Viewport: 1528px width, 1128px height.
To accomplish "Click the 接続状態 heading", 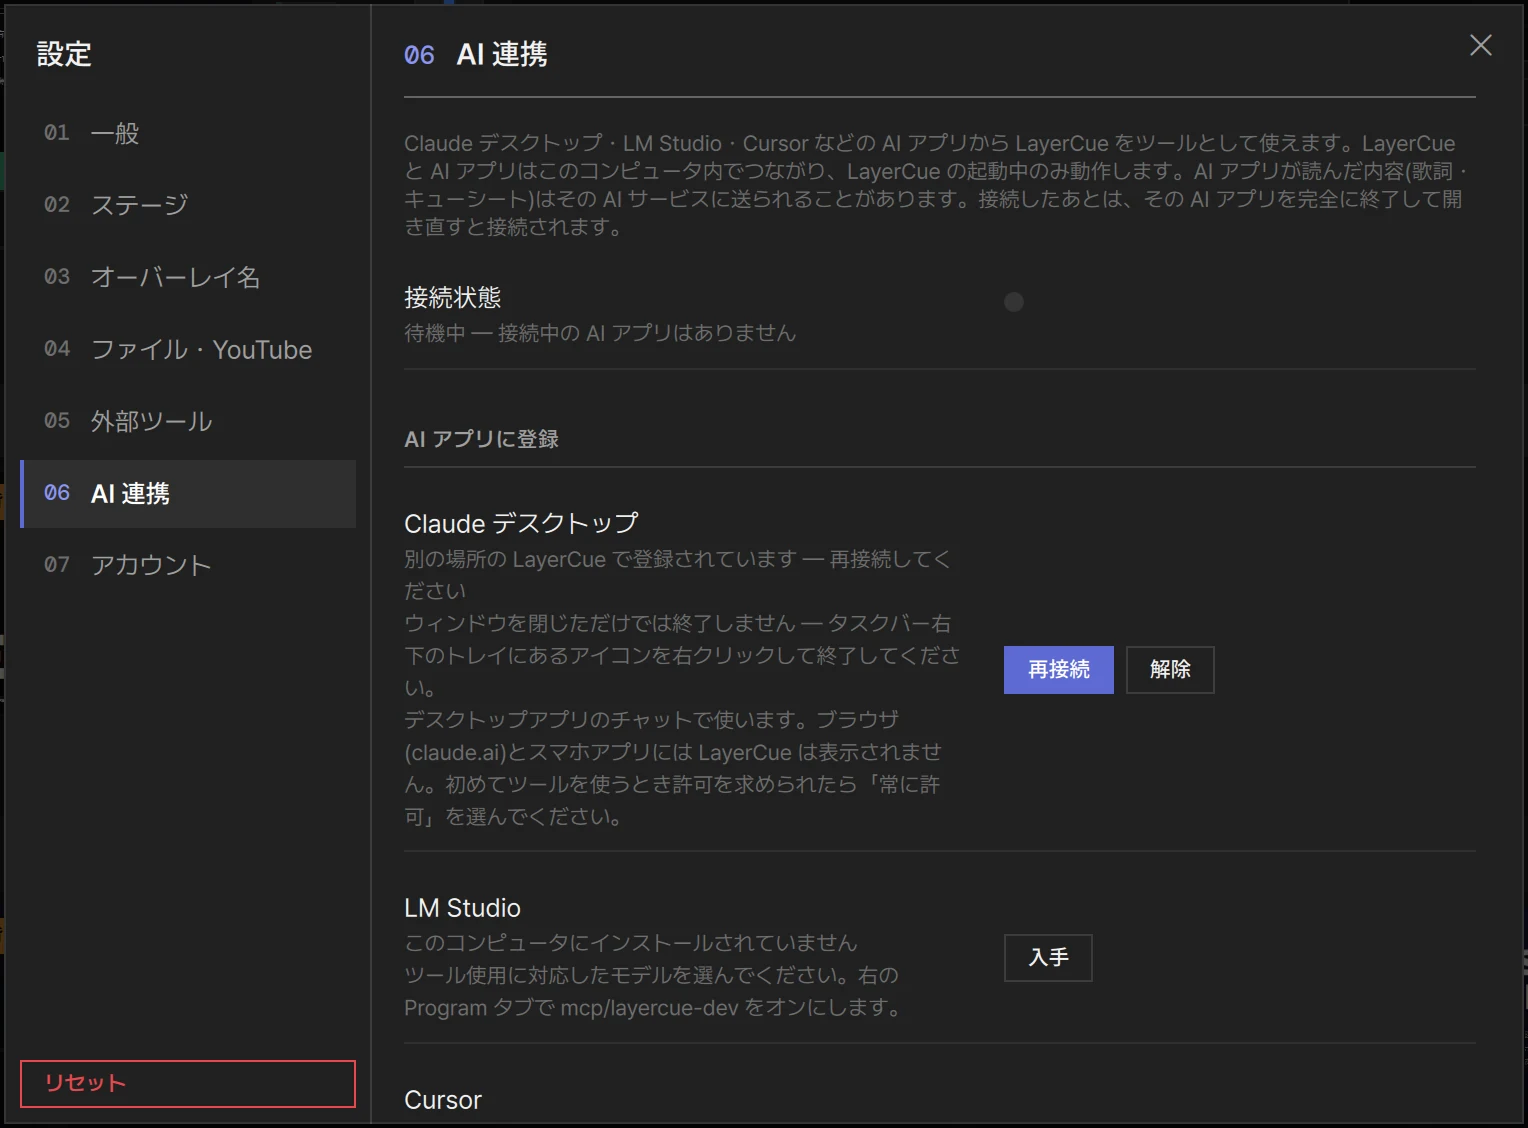I will (452, 297).
